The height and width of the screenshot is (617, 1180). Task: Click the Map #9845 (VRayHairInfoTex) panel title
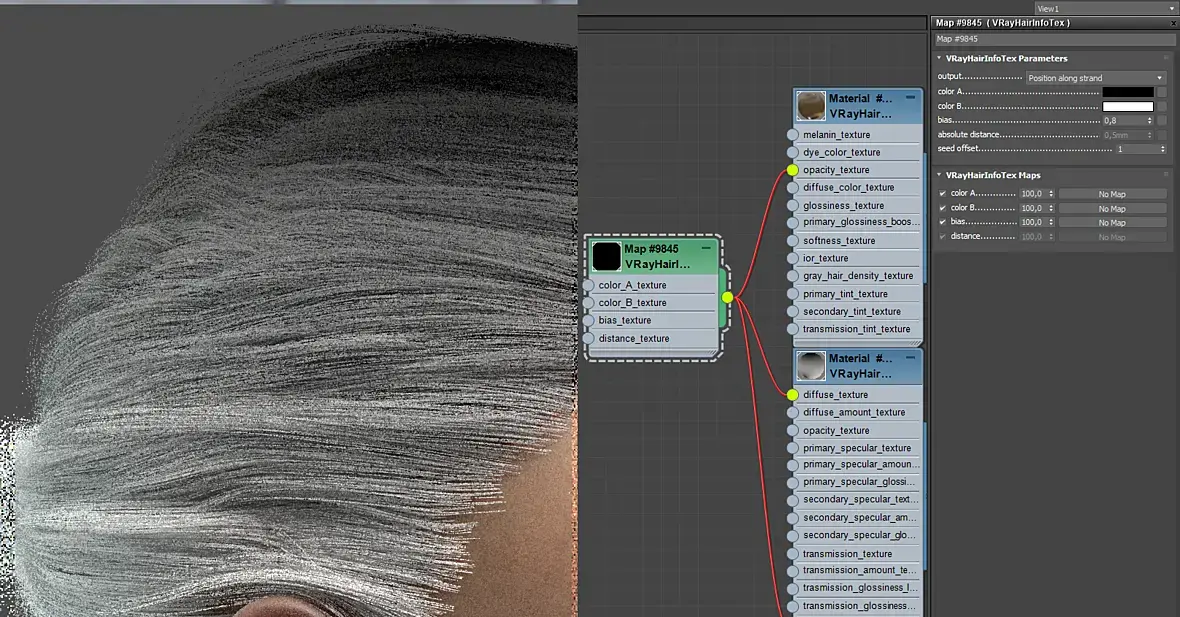click(1002, 23)
